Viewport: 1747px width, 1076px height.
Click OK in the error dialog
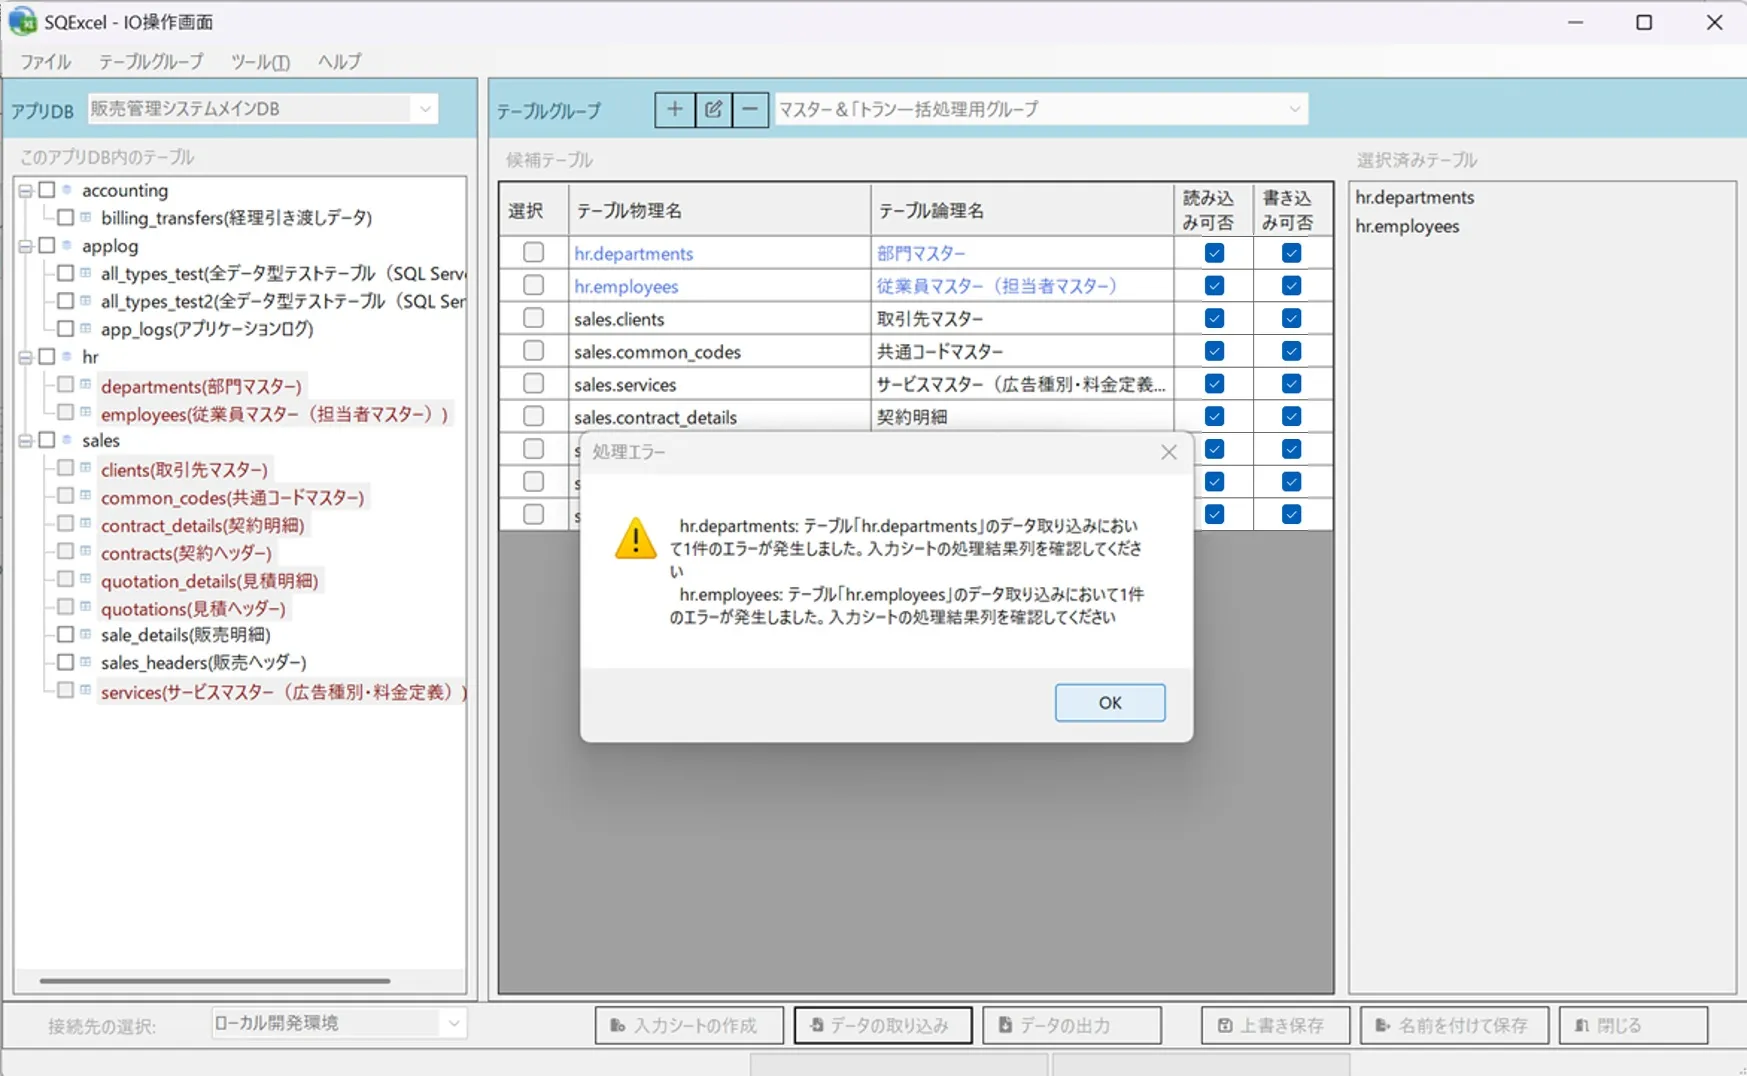point(1110,702)
